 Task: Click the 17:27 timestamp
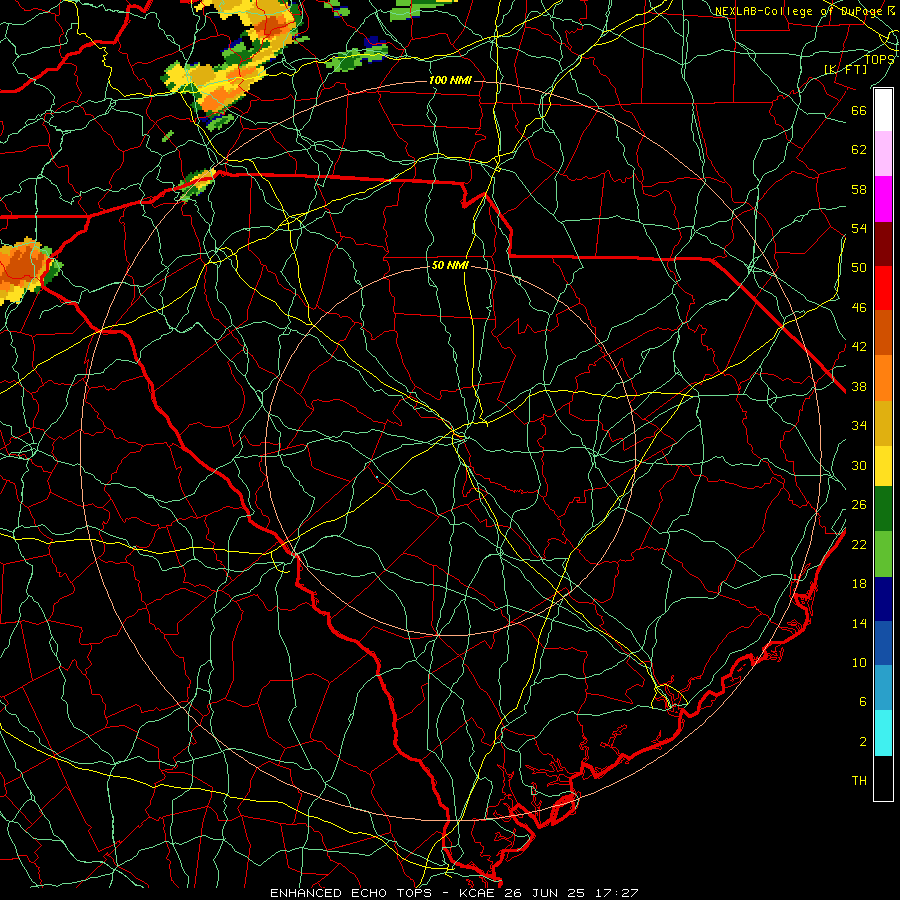pyautogui.click(x=618, y=893)
